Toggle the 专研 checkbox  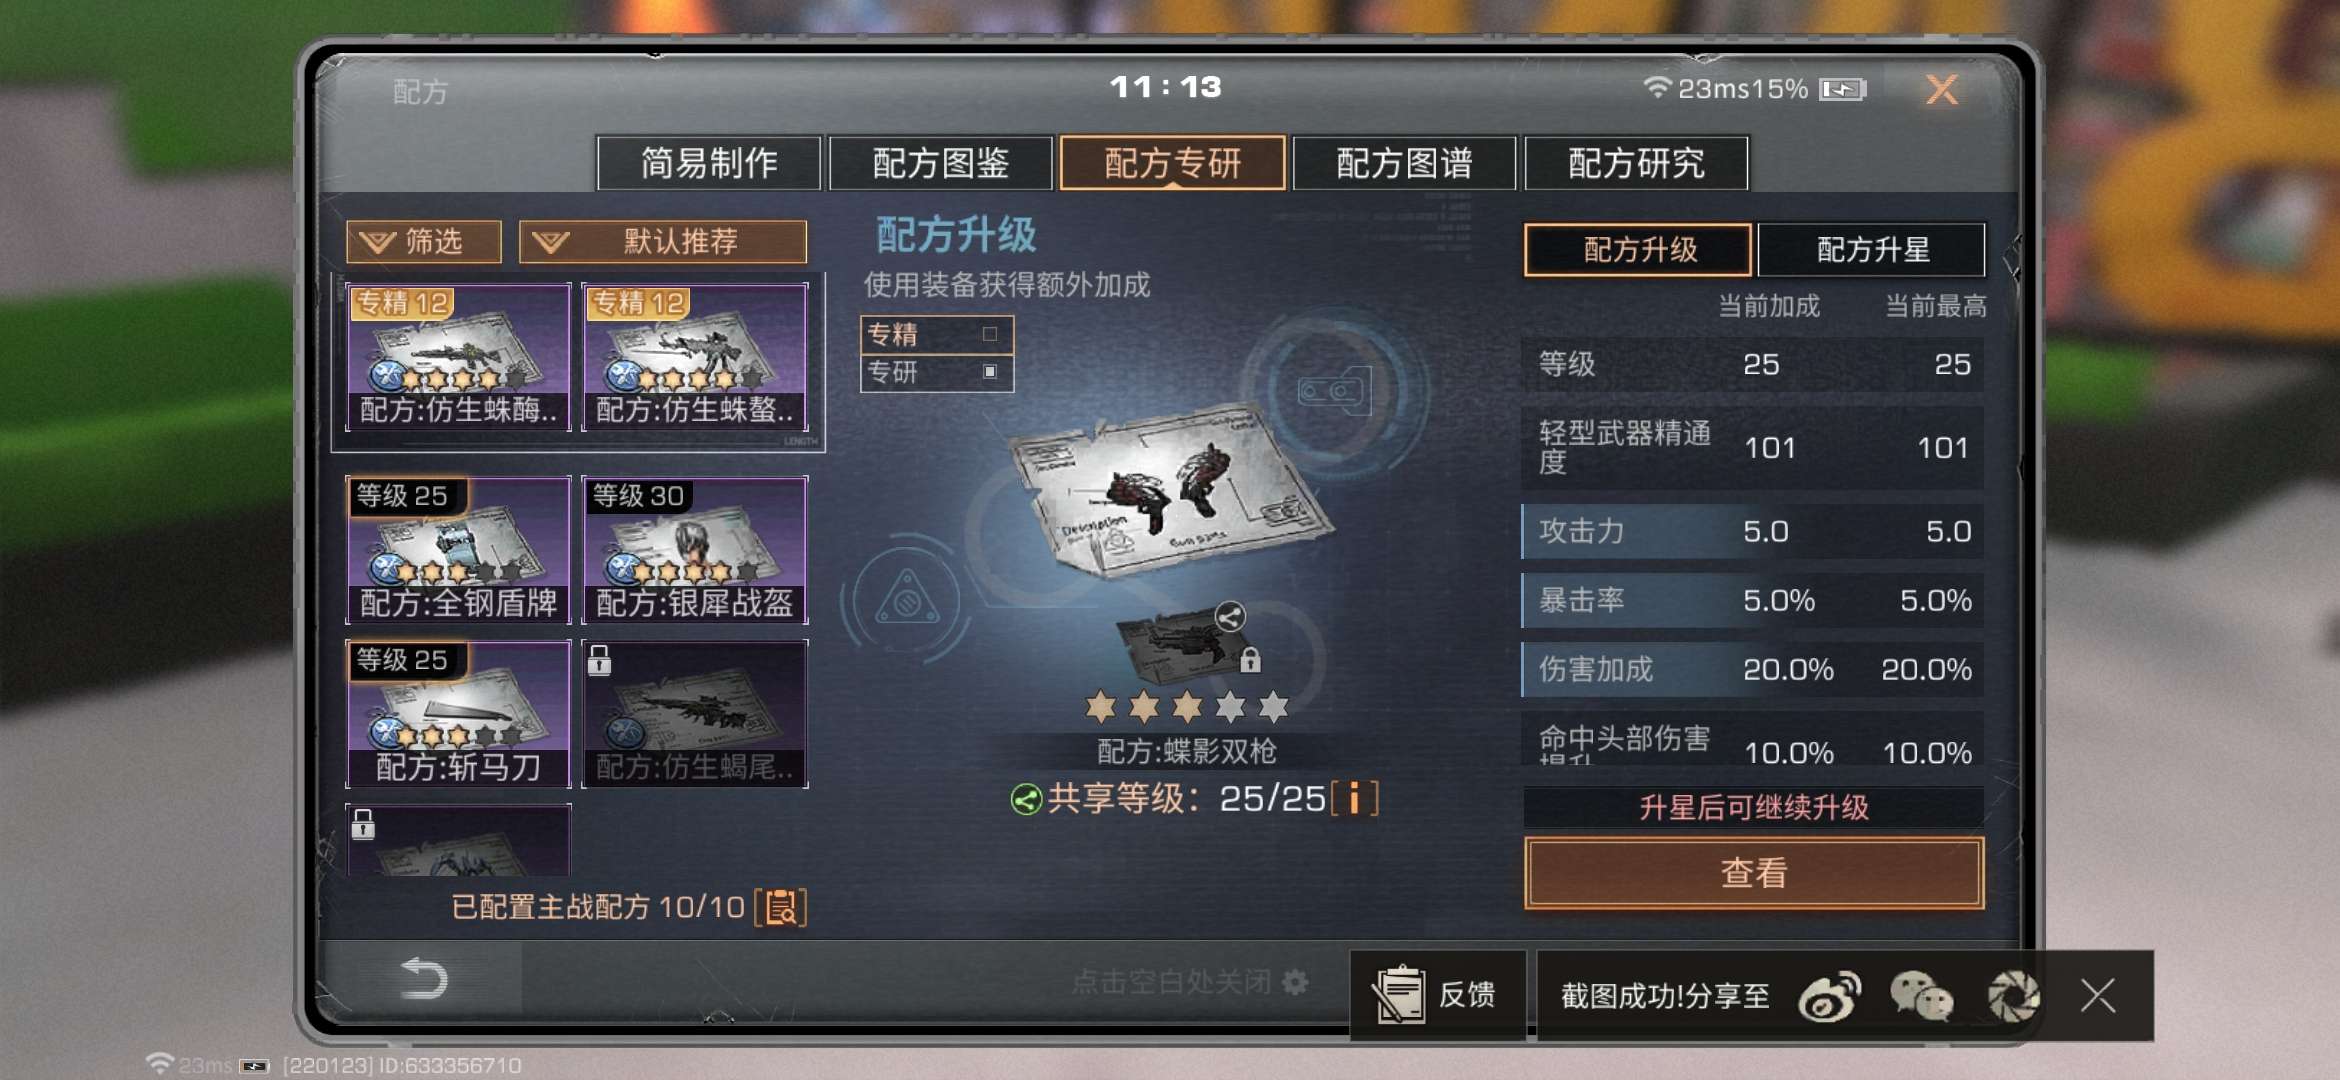click(990, 371)
